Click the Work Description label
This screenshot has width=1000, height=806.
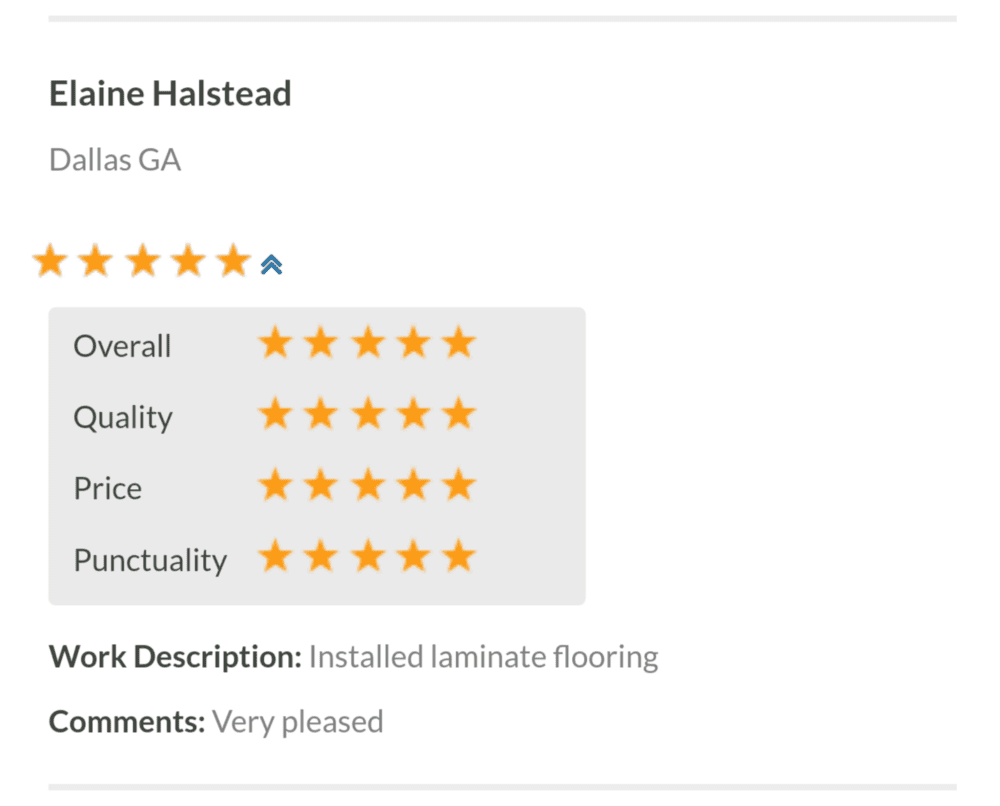tap(175, 657)
